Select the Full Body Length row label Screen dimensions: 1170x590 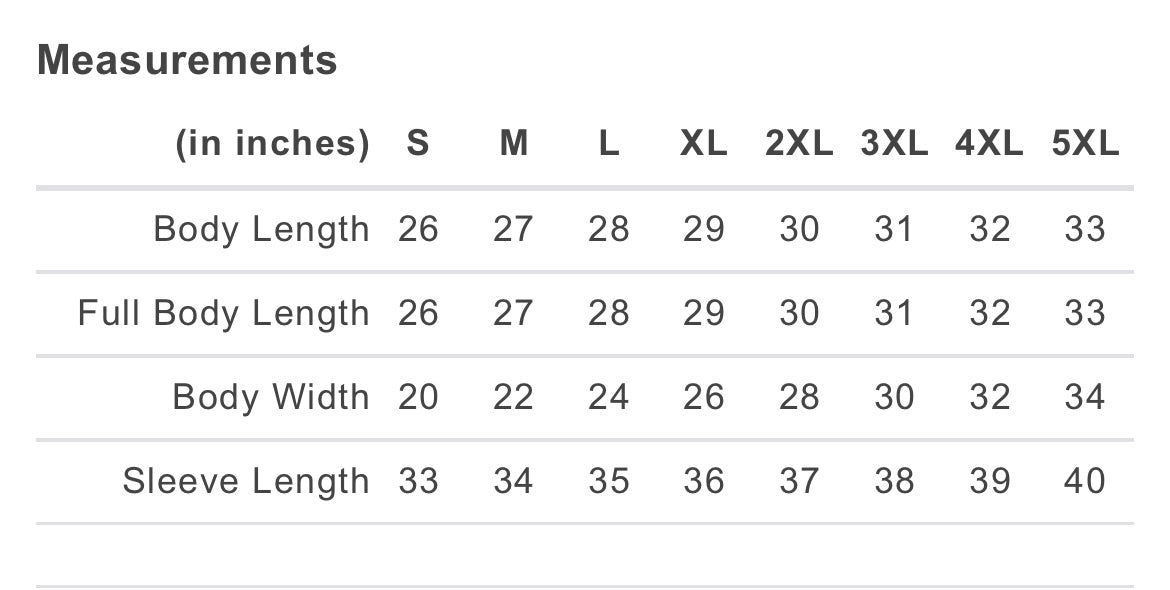pyautogui.click(x=223, y=314)
